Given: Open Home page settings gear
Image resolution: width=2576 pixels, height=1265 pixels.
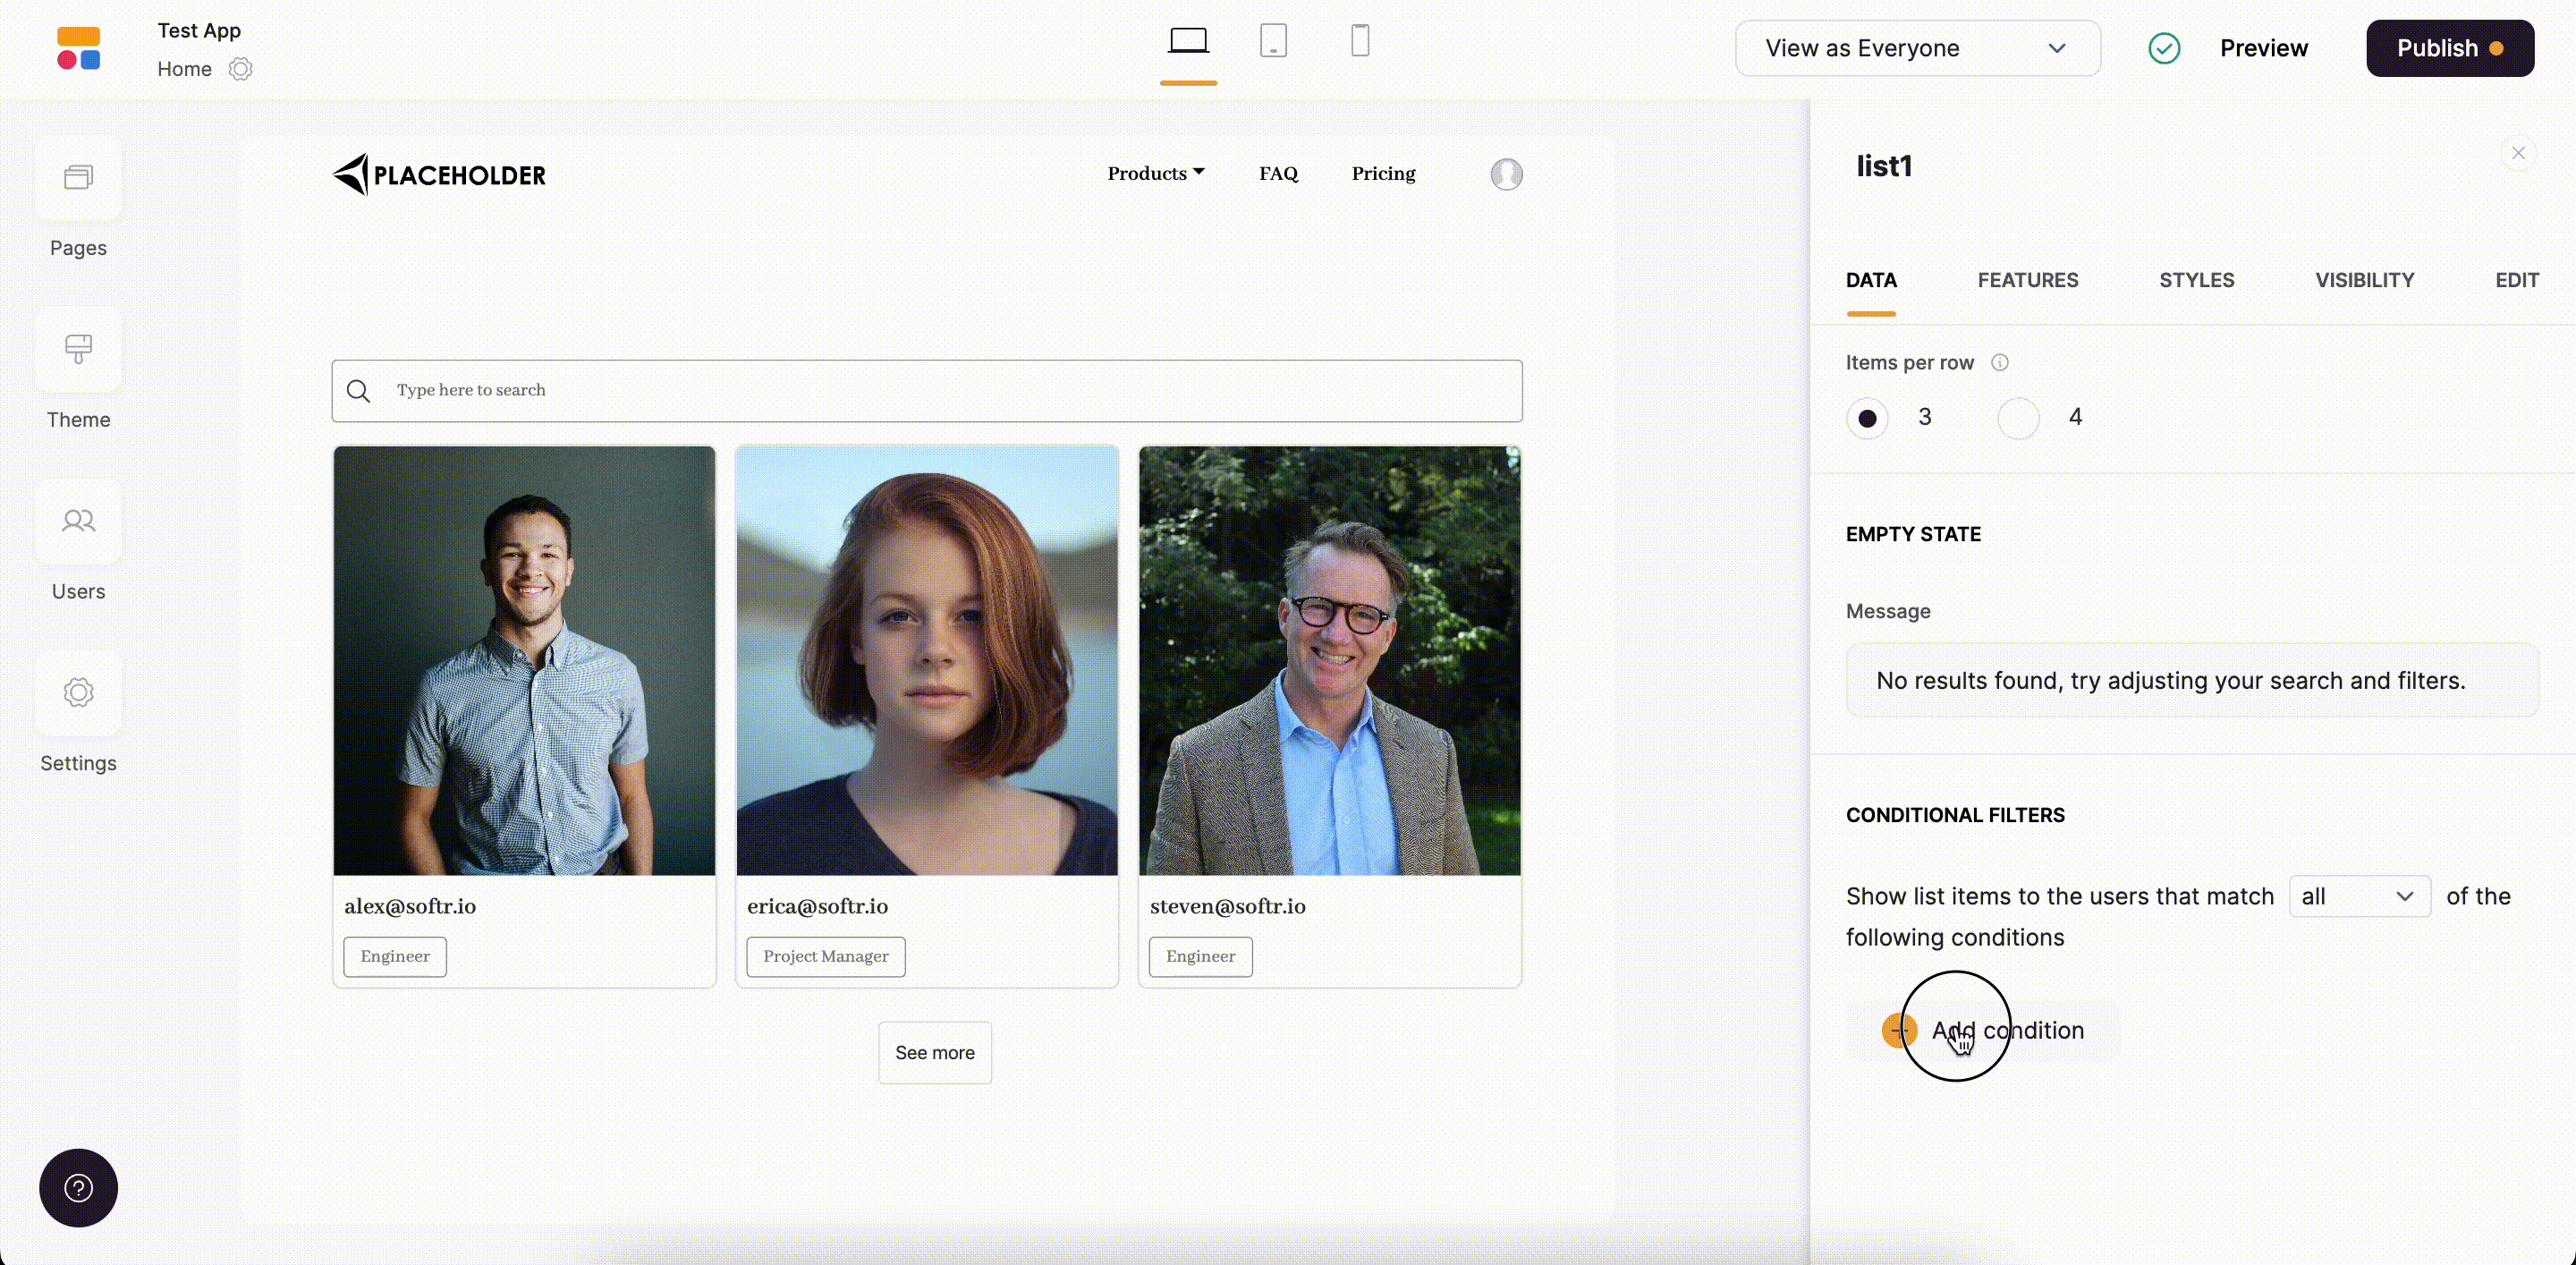Looking at the screenshot, I should (240, 69).
